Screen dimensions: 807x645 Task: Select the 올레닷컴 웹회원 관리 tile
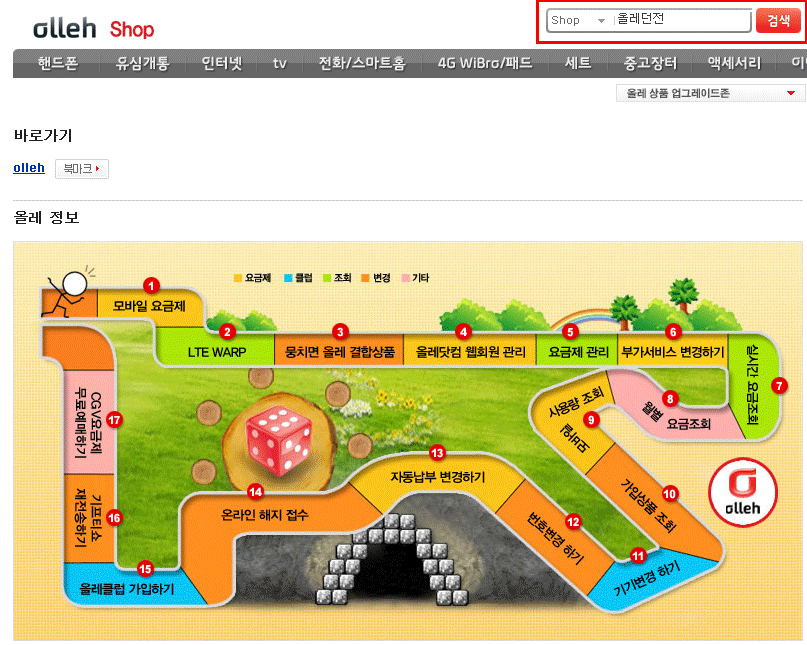click(x=470, y=352)
